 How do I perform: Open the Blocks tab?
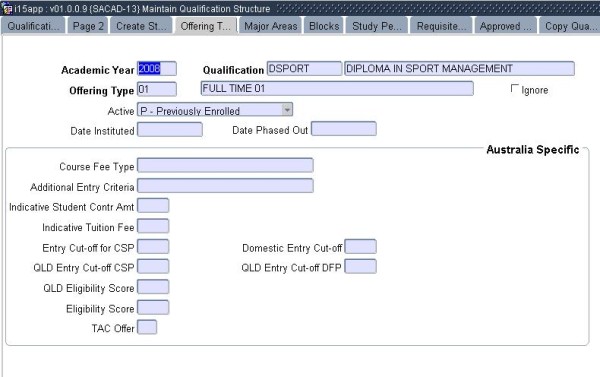pos(324,26)
